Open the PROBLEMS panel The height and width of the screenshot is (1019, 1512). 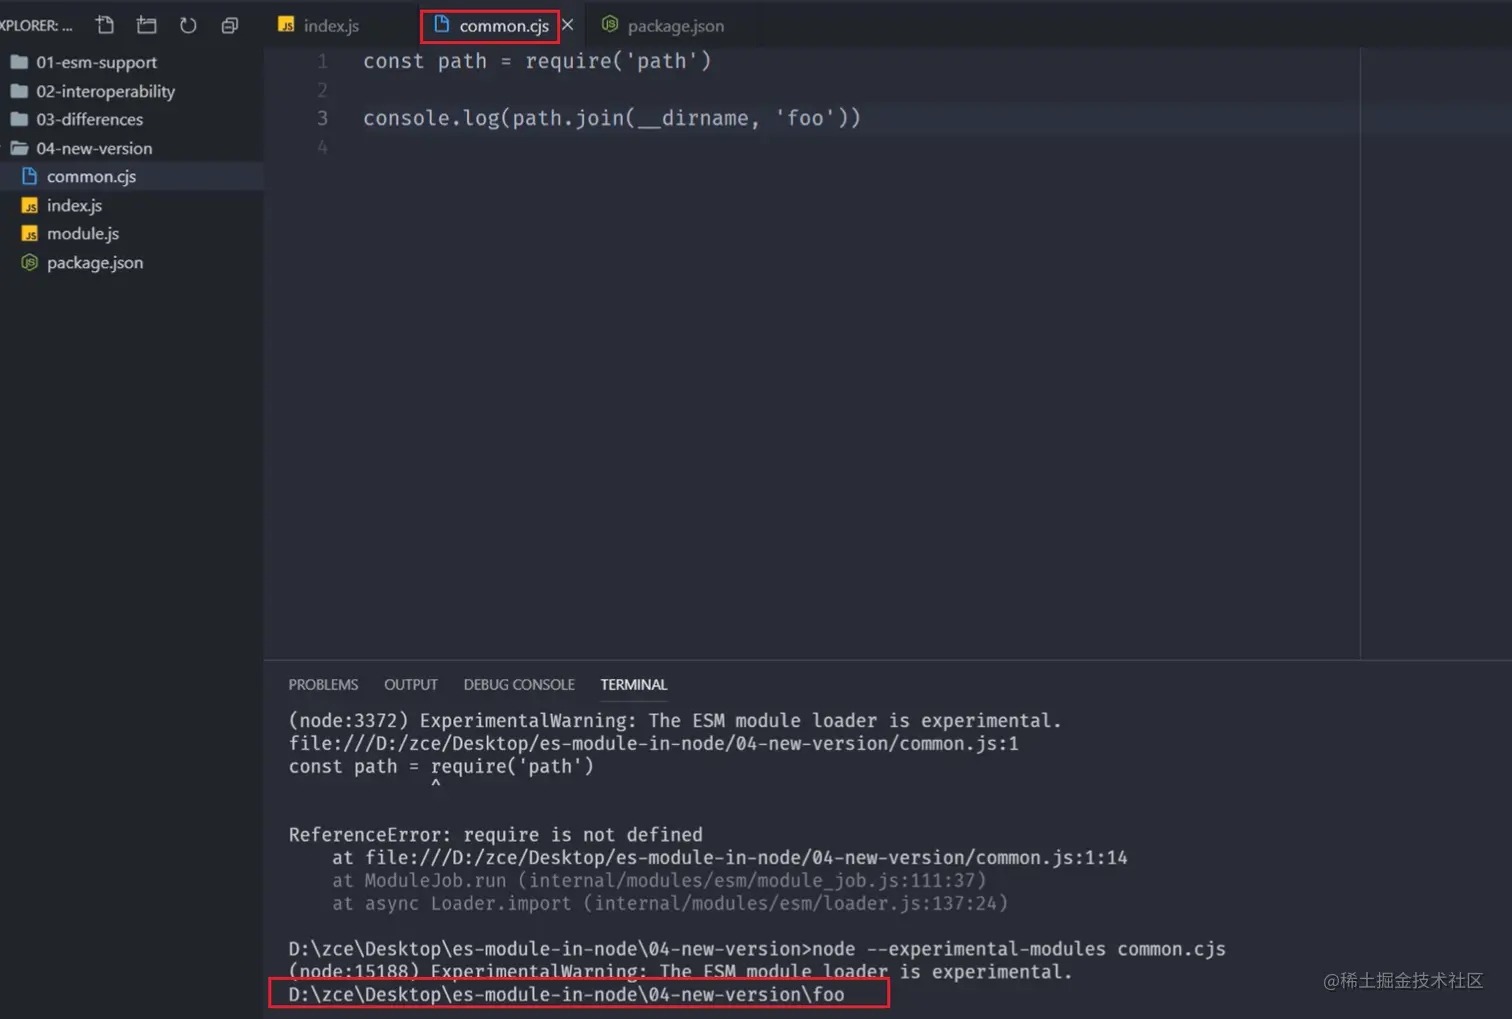coord(323,684)
